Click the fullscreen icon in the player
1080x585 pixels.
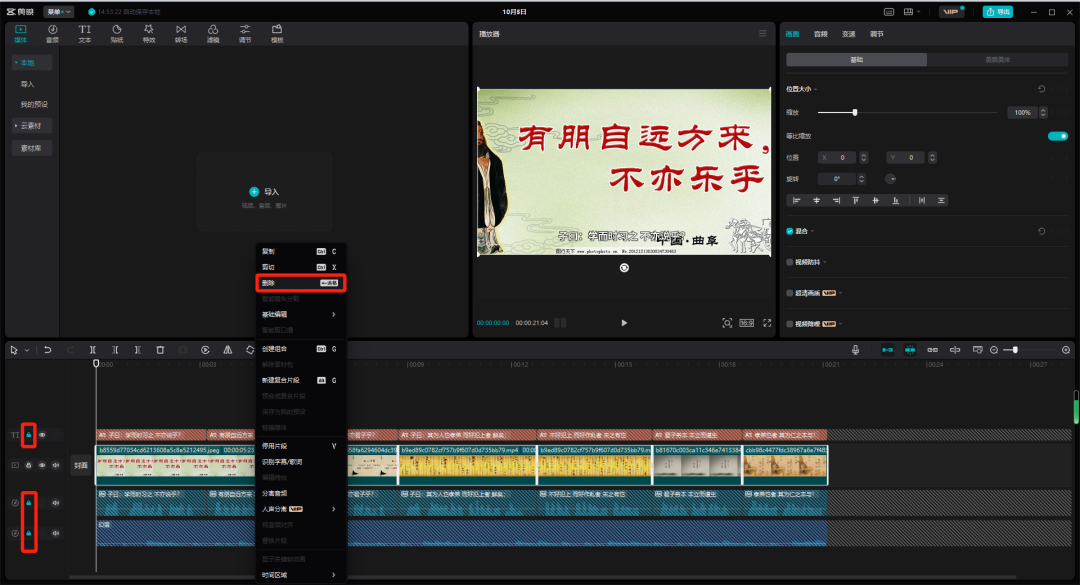[767, 322]
